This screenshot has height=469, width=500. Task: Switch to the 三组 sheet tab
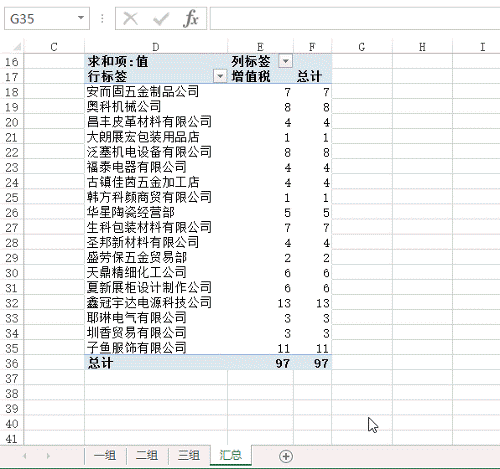point(189,456)
